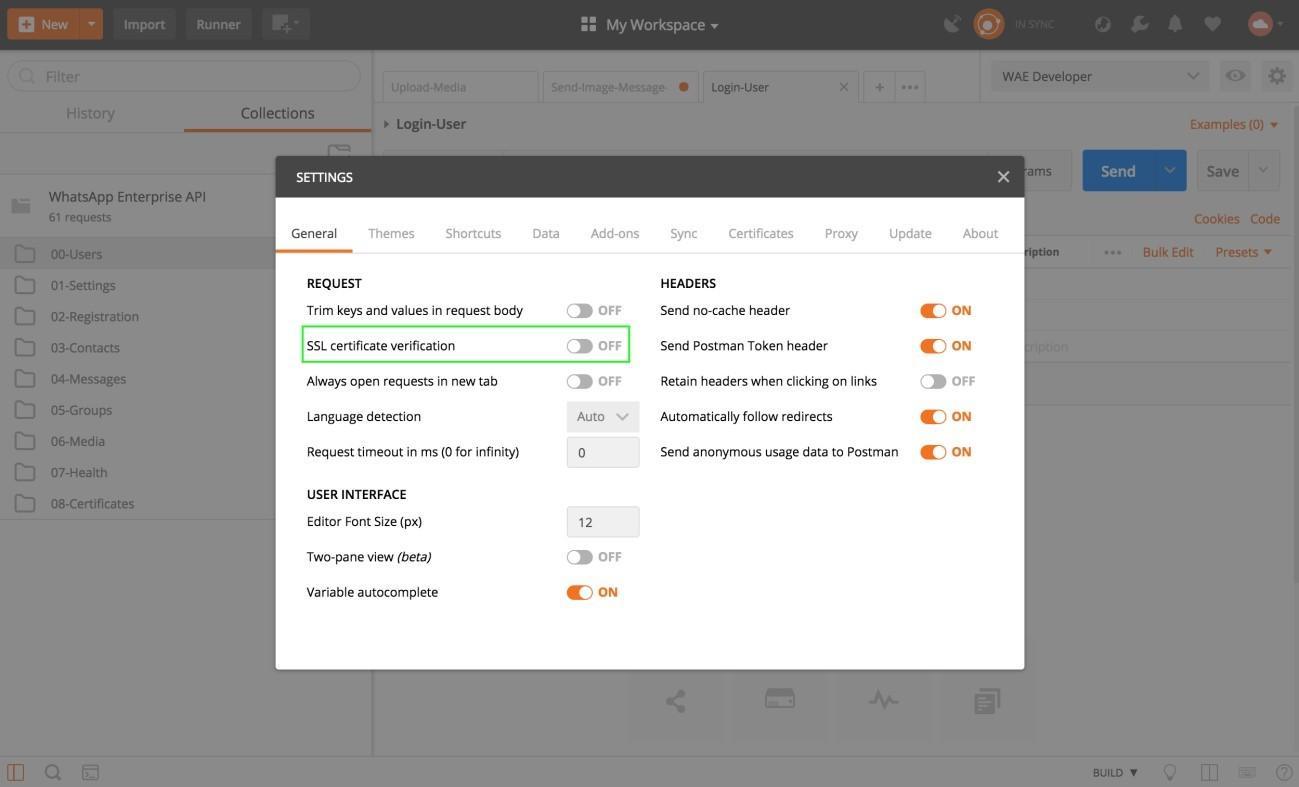Click the Request timeout input field

pyautogui.click(x=602, y=452)
